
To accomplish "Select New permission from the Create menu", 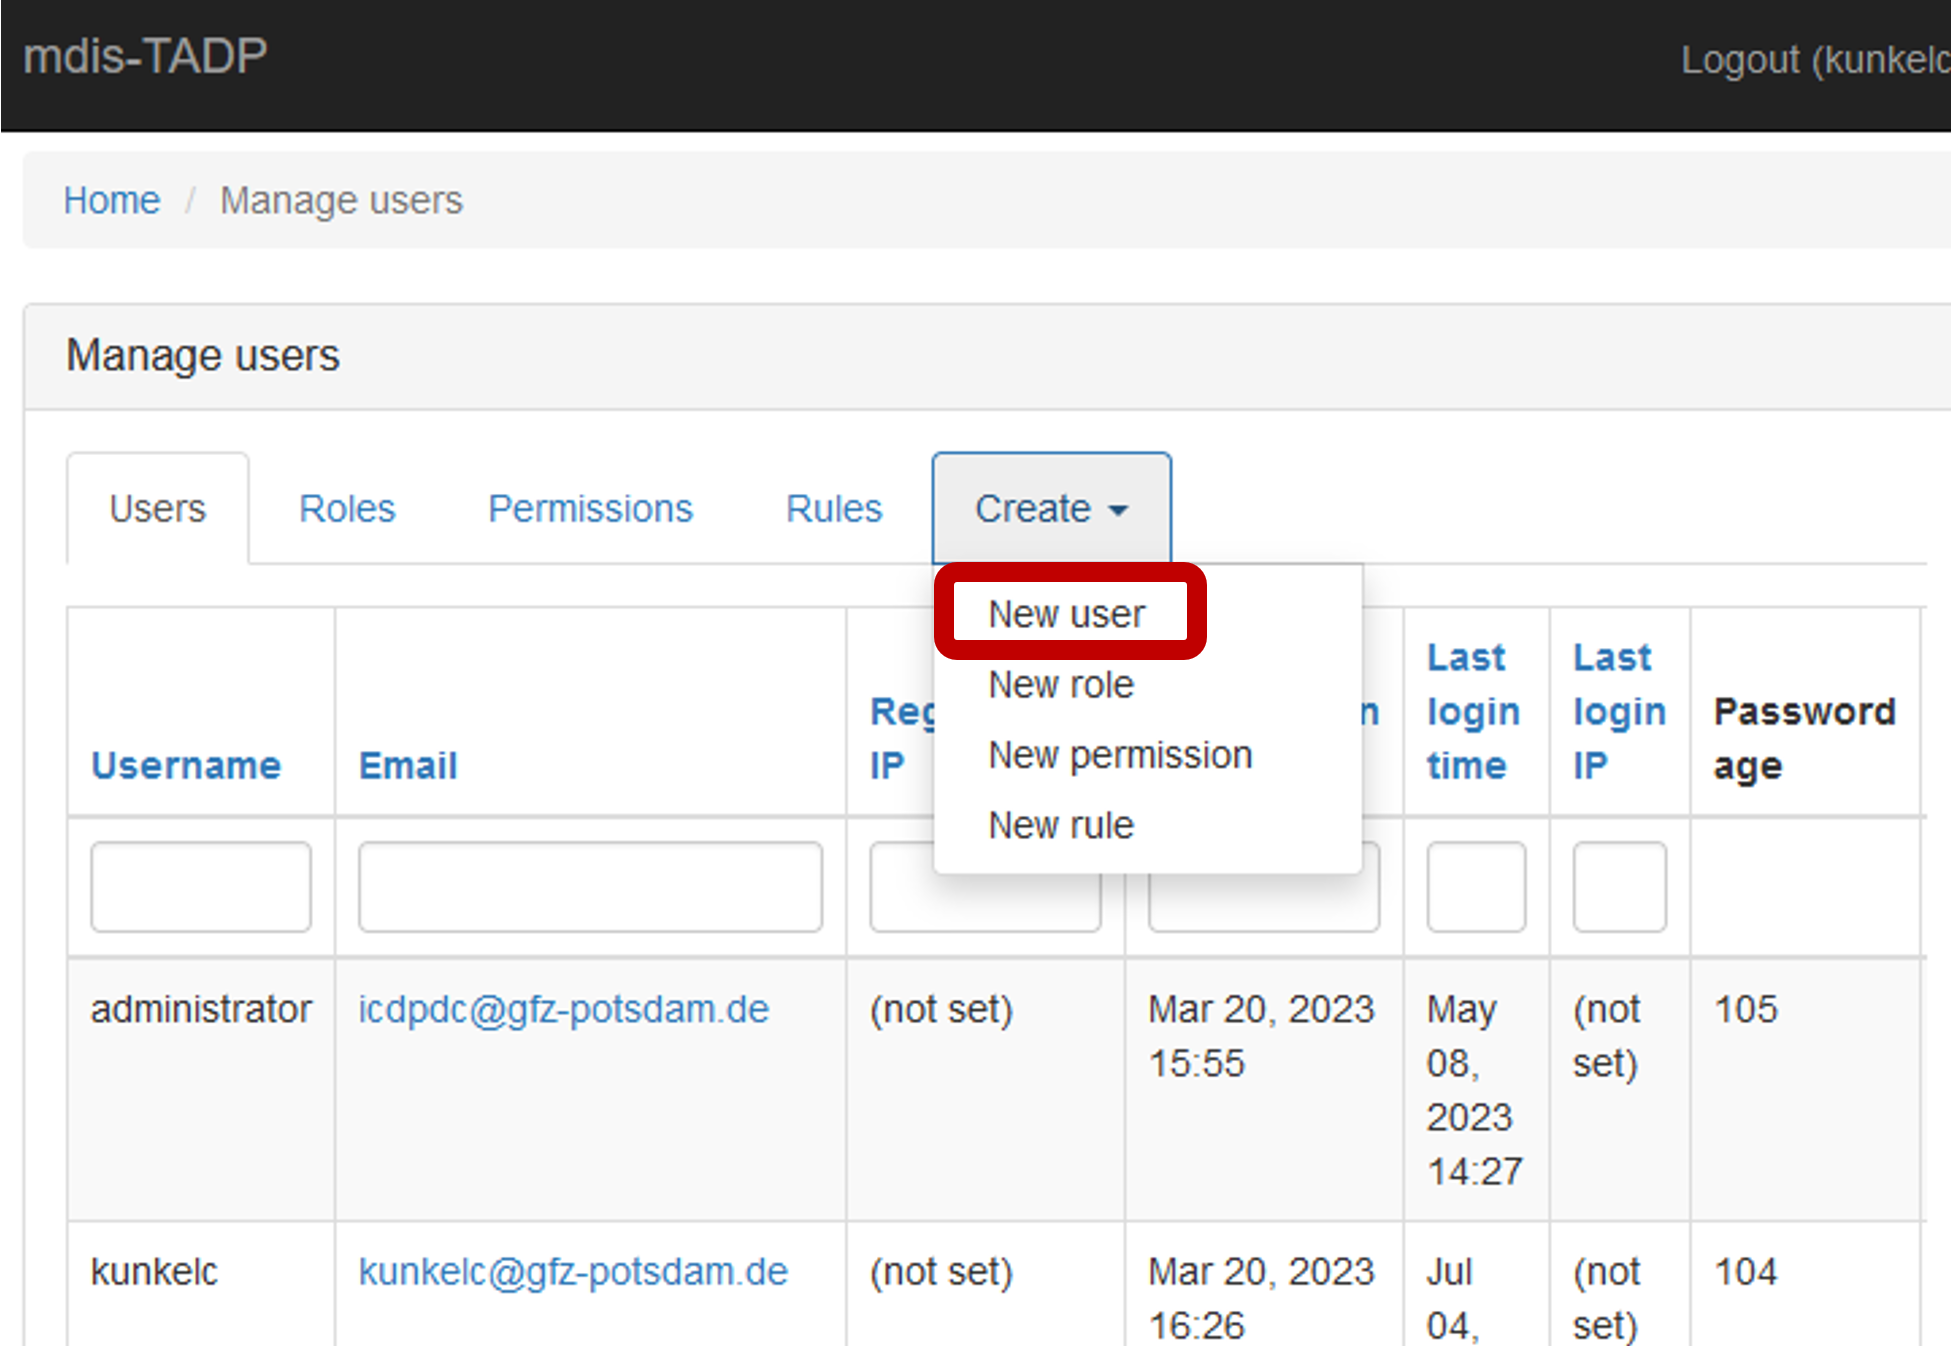I will [x=1119, y=755].
